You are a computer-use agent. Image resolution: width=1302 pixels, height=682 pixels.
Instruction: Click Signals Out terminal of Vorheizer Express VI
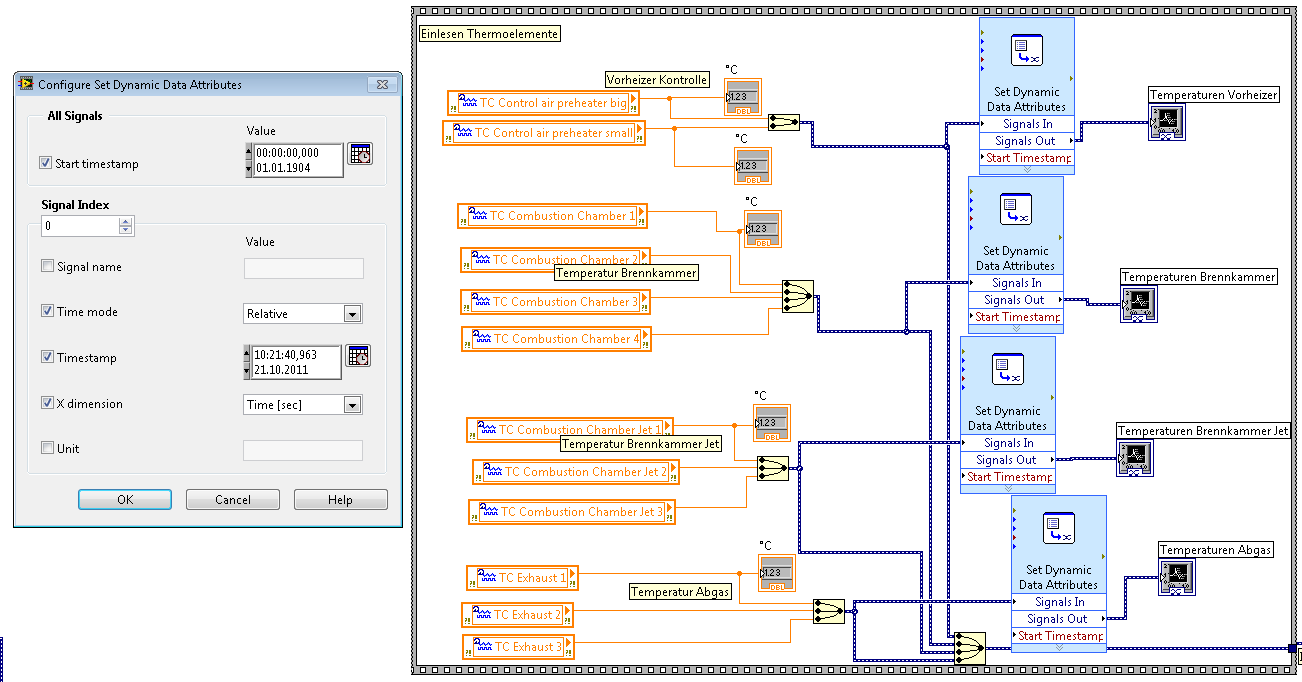pyautogui.click(x=1027, y=141)
